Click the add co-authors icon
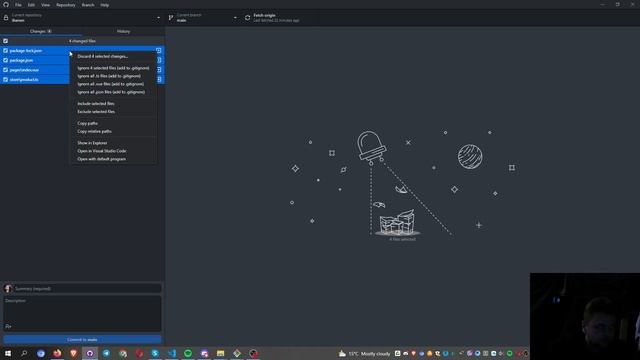The height and width of the screenshot is (360, 640). coord(8,326)
